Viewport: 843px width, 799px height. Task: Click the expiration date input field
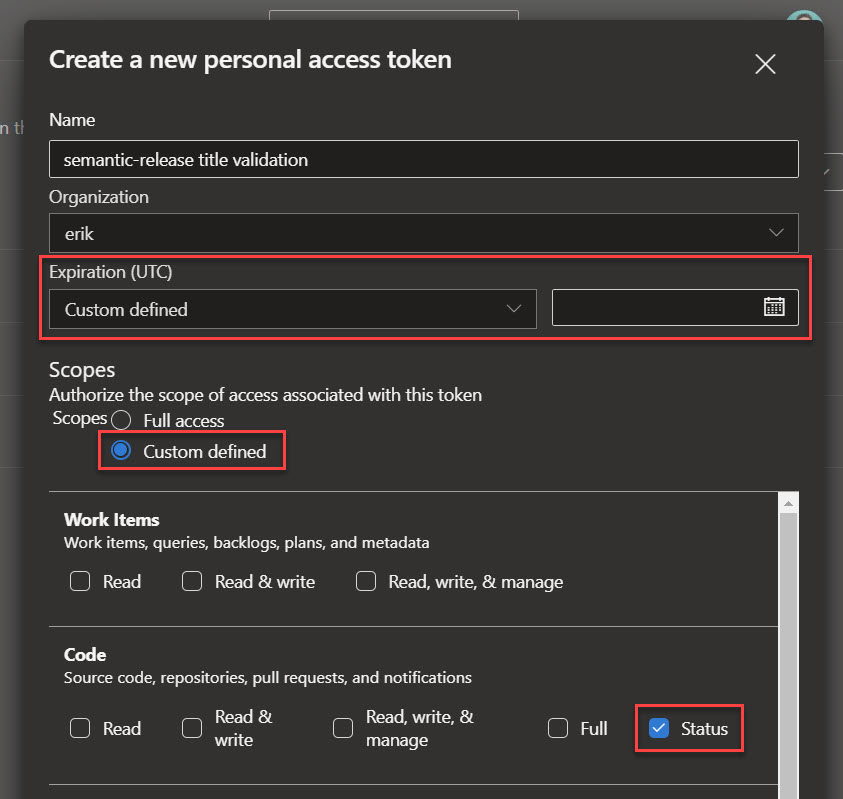[675, 308]
